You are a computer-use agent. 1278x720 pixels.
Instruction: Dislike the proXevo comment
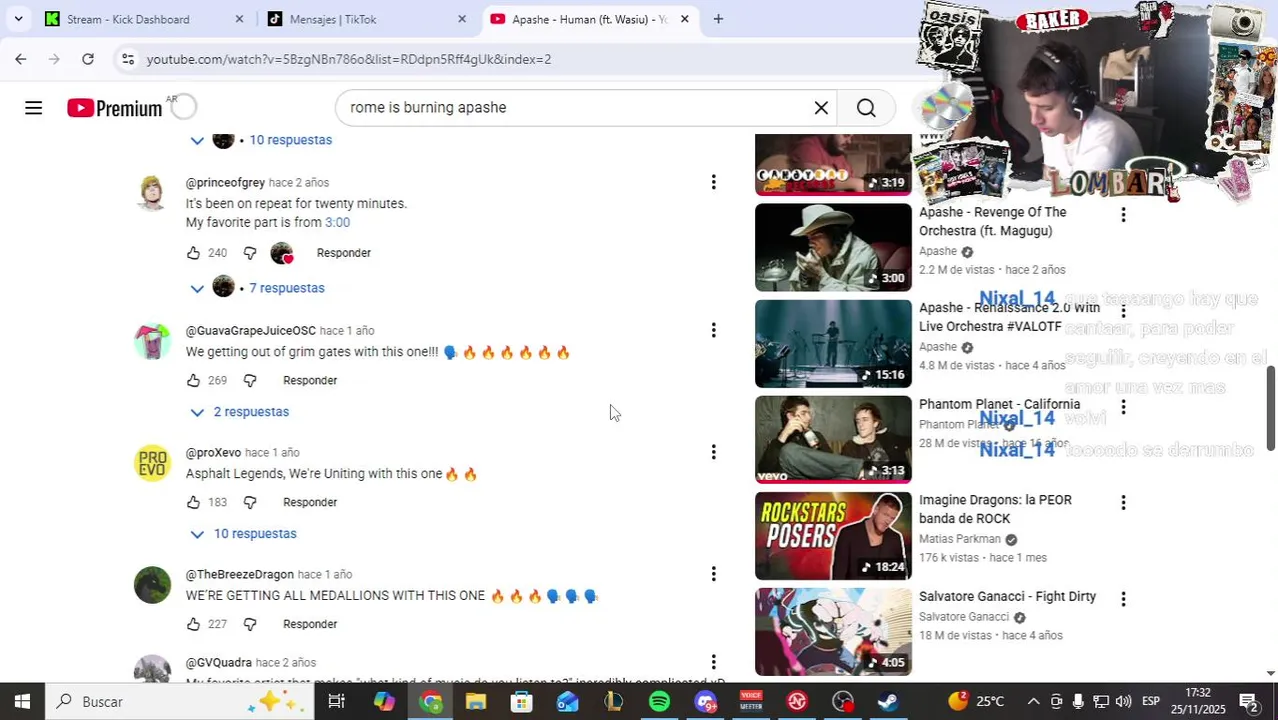250,503
